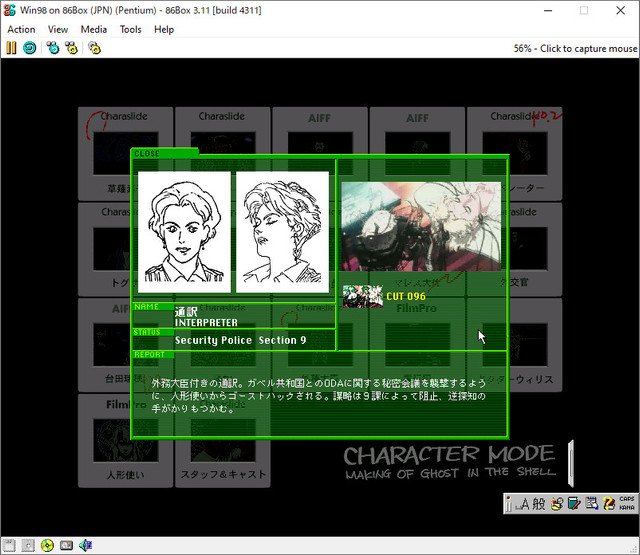
Task: Click the hard disk status icon
Action: coord(66,545)
